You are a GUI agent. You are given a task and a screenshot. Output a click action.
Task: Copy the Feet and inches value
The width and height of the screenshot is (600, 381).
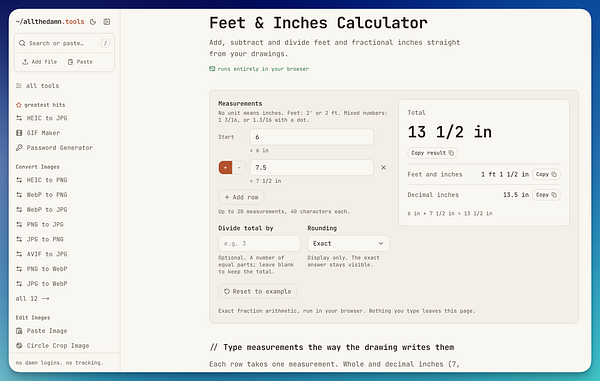[546, 174]
